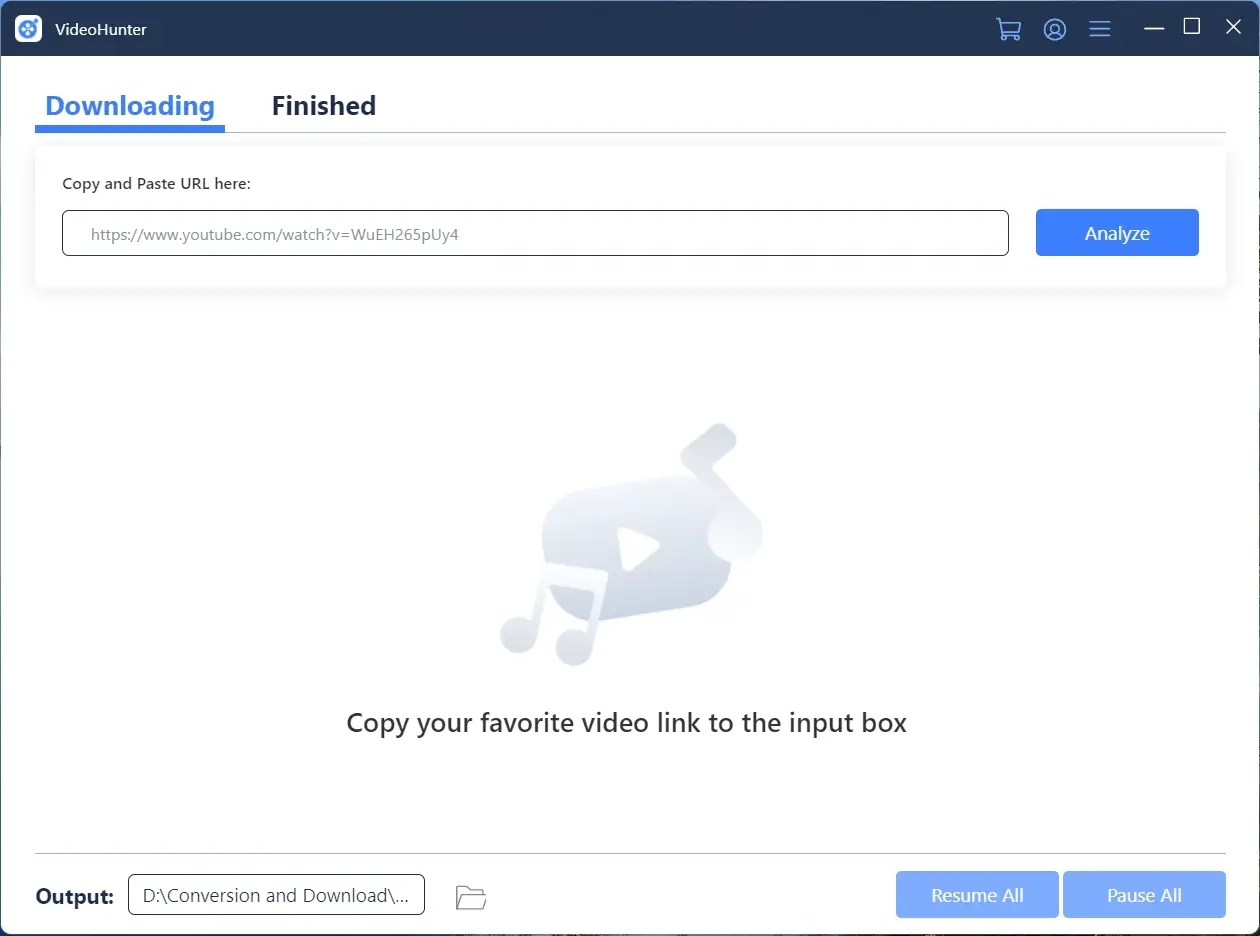Screen dimensions: 1260x936
Task: Select the output path field
Action: pos(276,895)
